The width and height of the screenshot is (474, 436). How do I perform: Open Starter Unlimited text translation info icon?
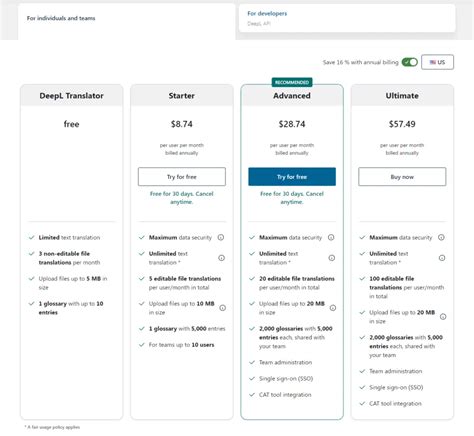(x=221, y=258)
